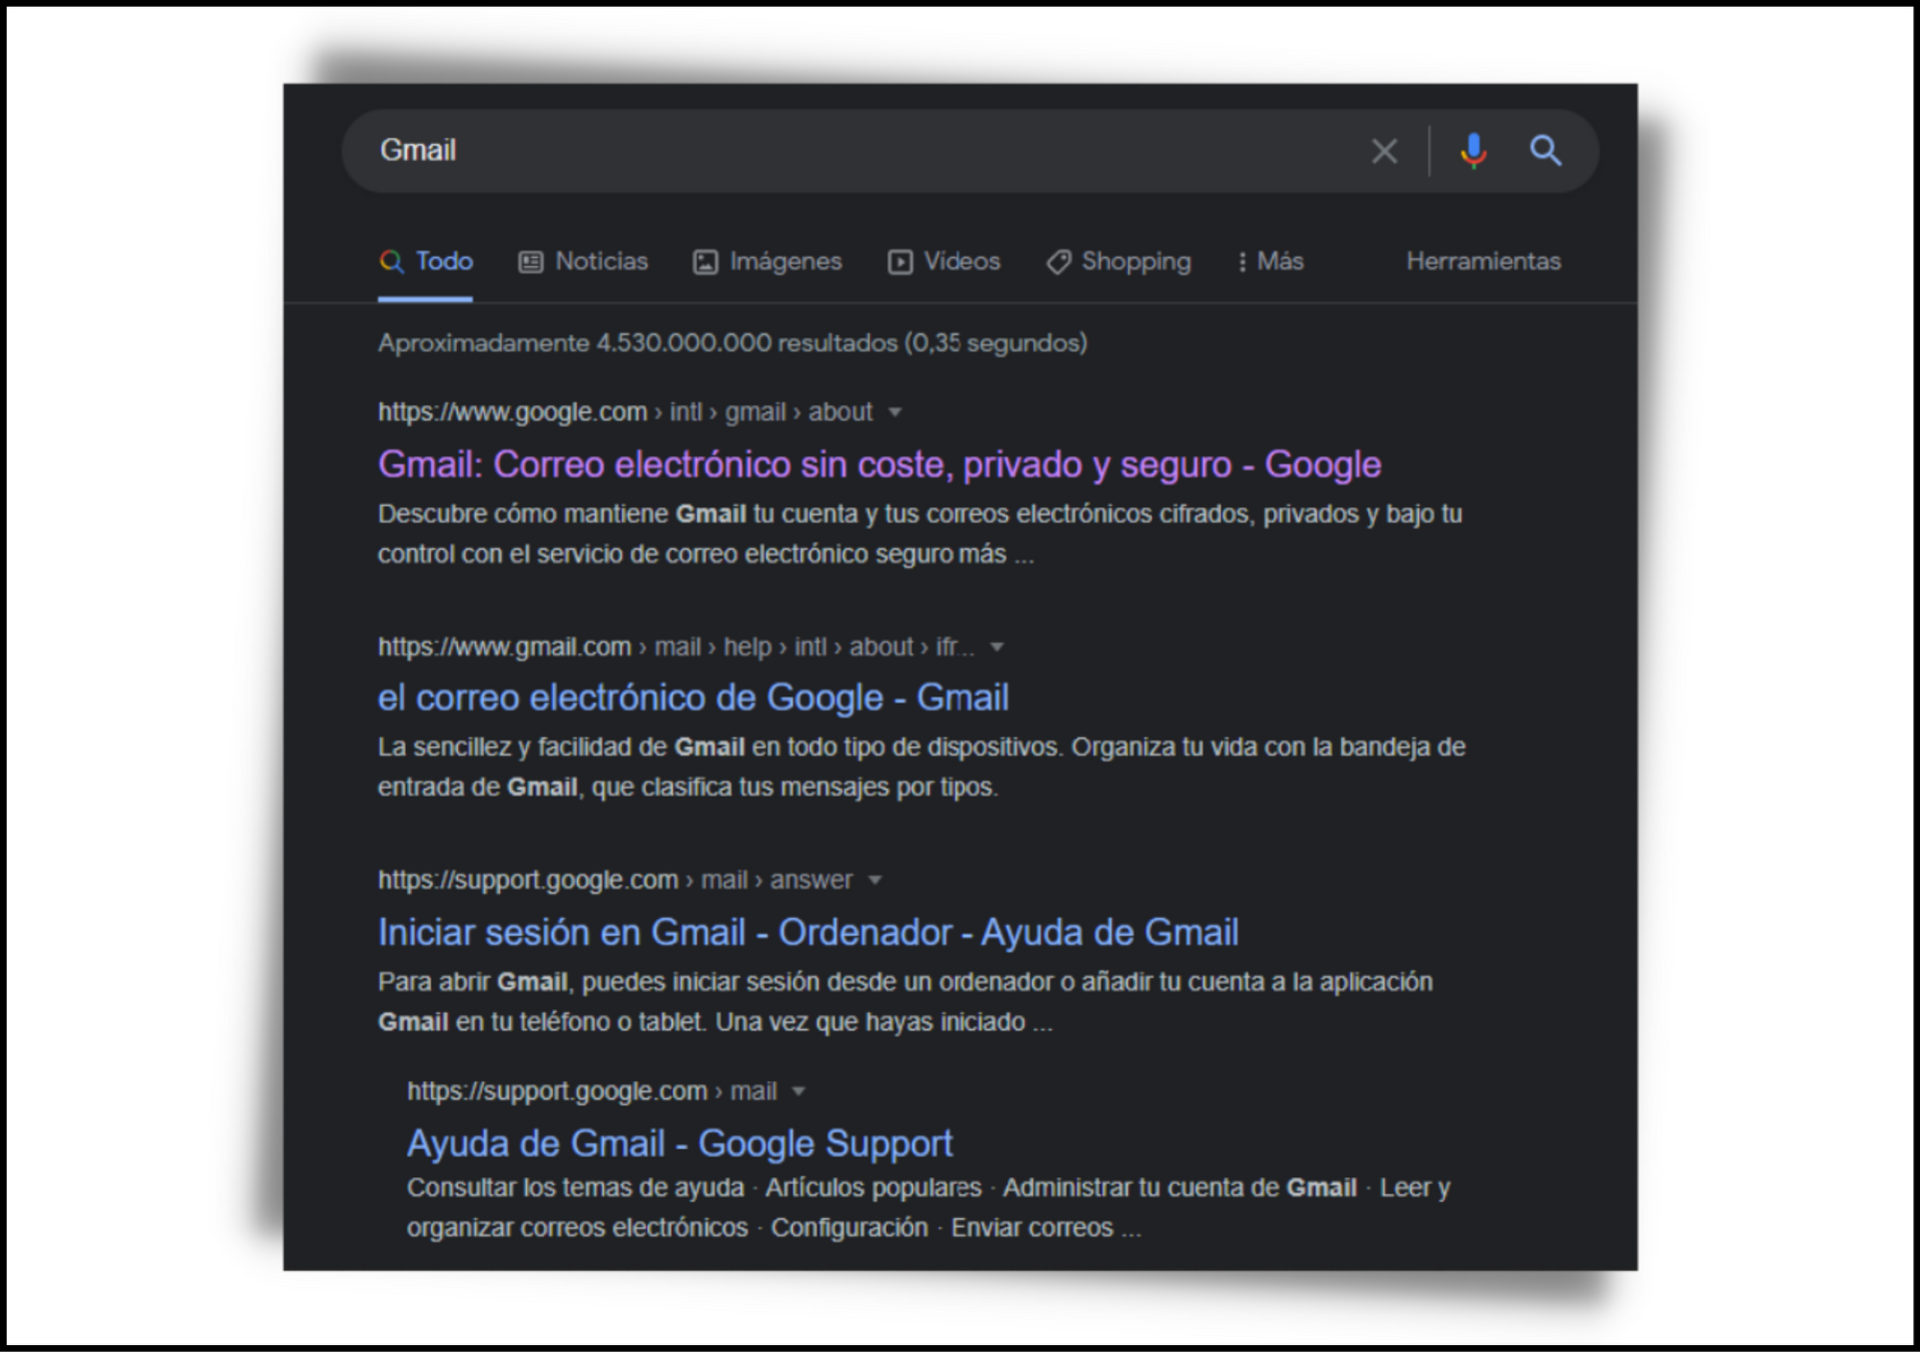Open the Videos tab

coord(944,262)
